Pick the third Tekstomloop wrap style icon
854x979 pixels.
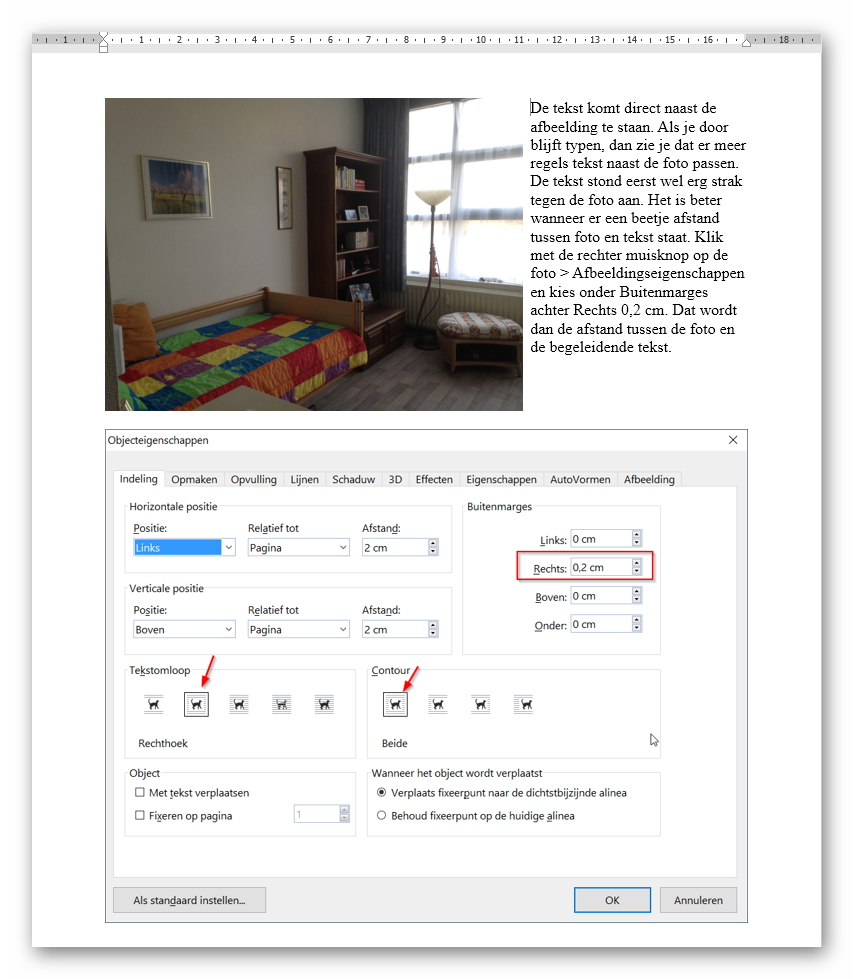238,704
